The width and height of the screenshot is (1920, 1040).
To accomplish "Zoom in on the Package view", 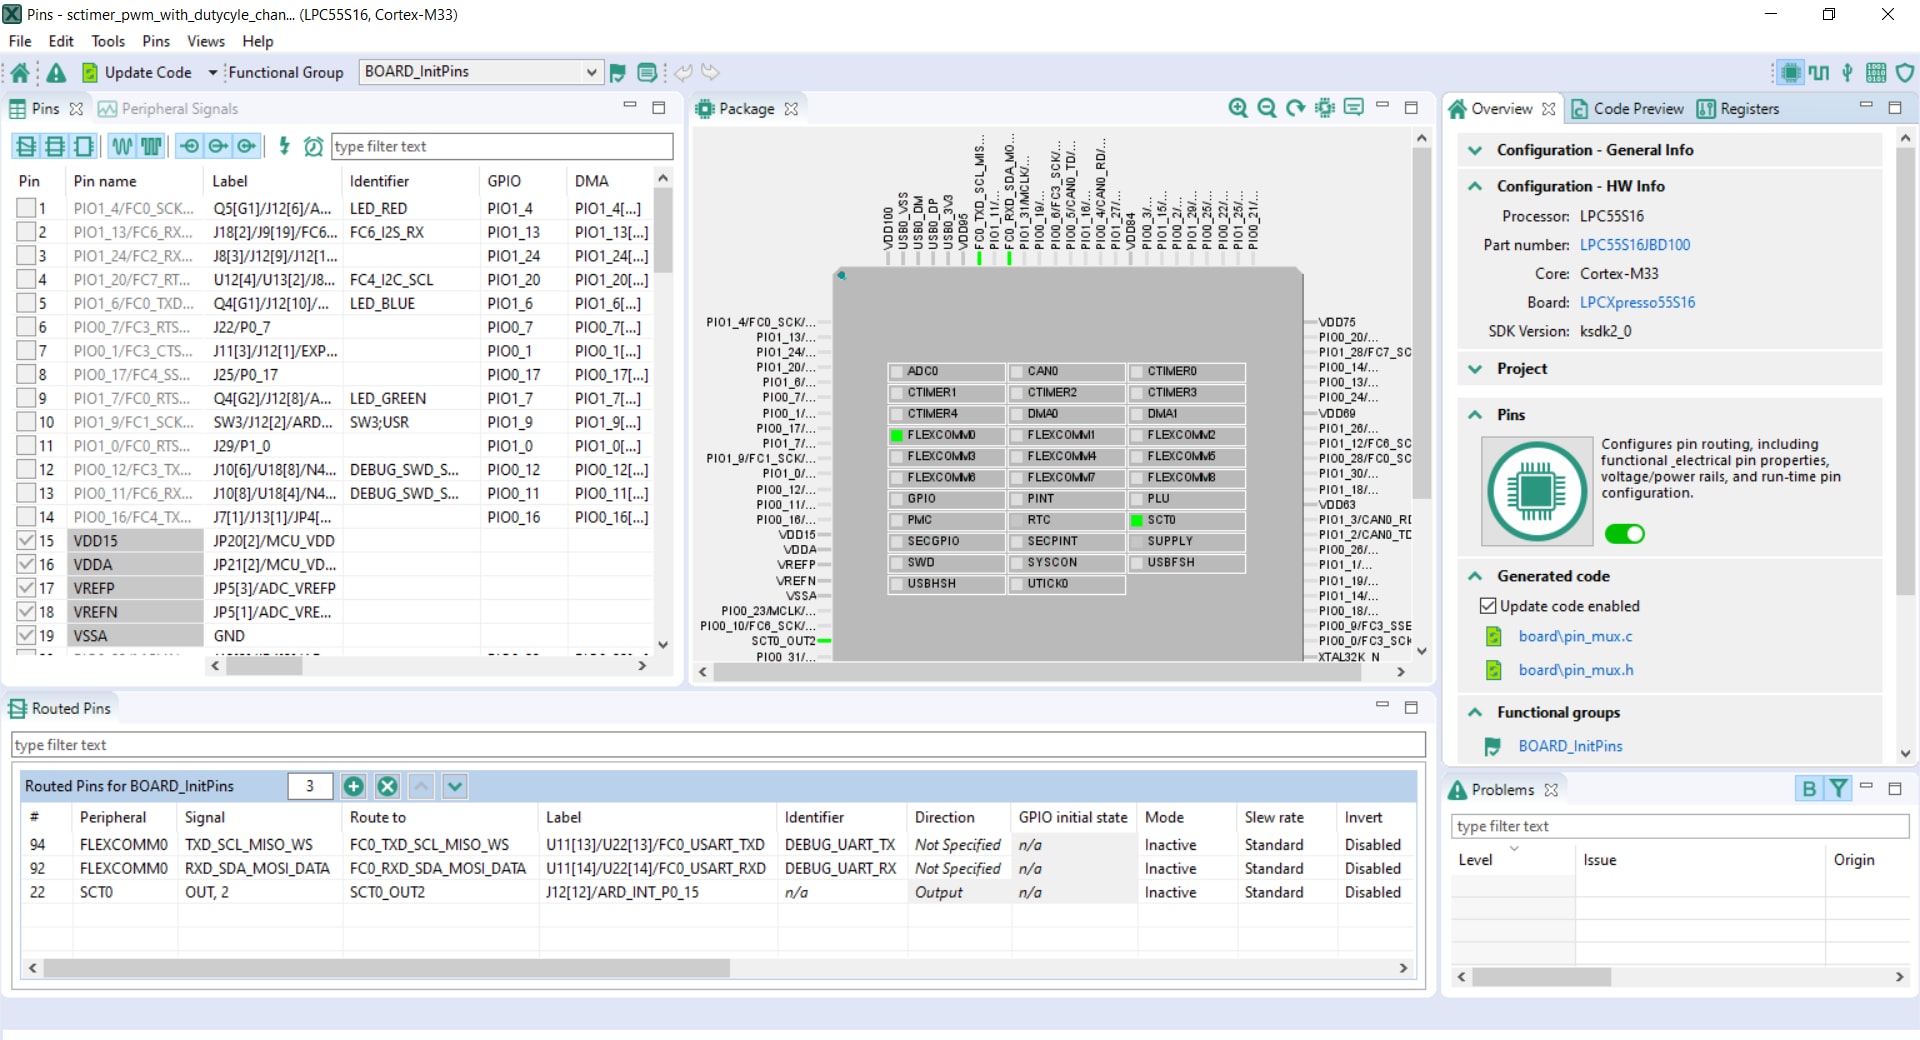I will [1238, 108].
